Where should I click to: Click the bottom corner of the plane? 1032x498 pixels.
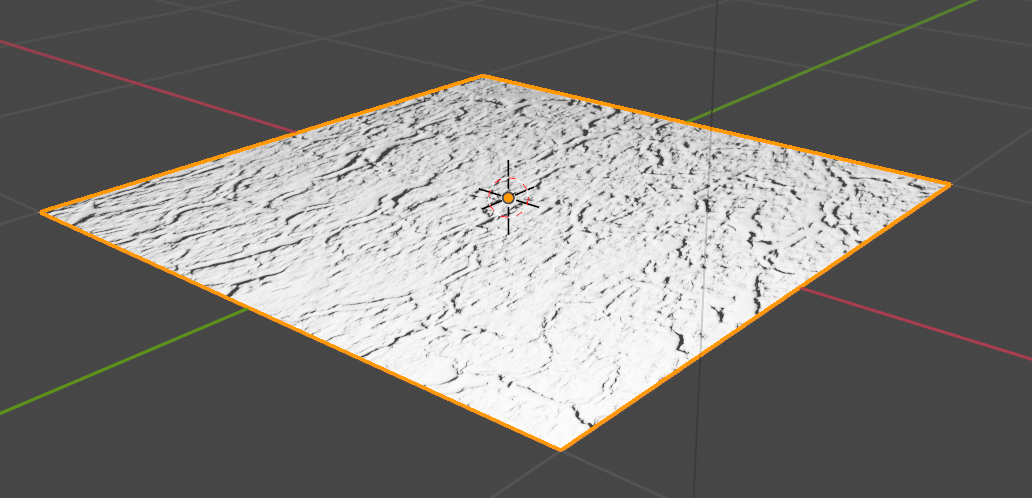point(561,448)
